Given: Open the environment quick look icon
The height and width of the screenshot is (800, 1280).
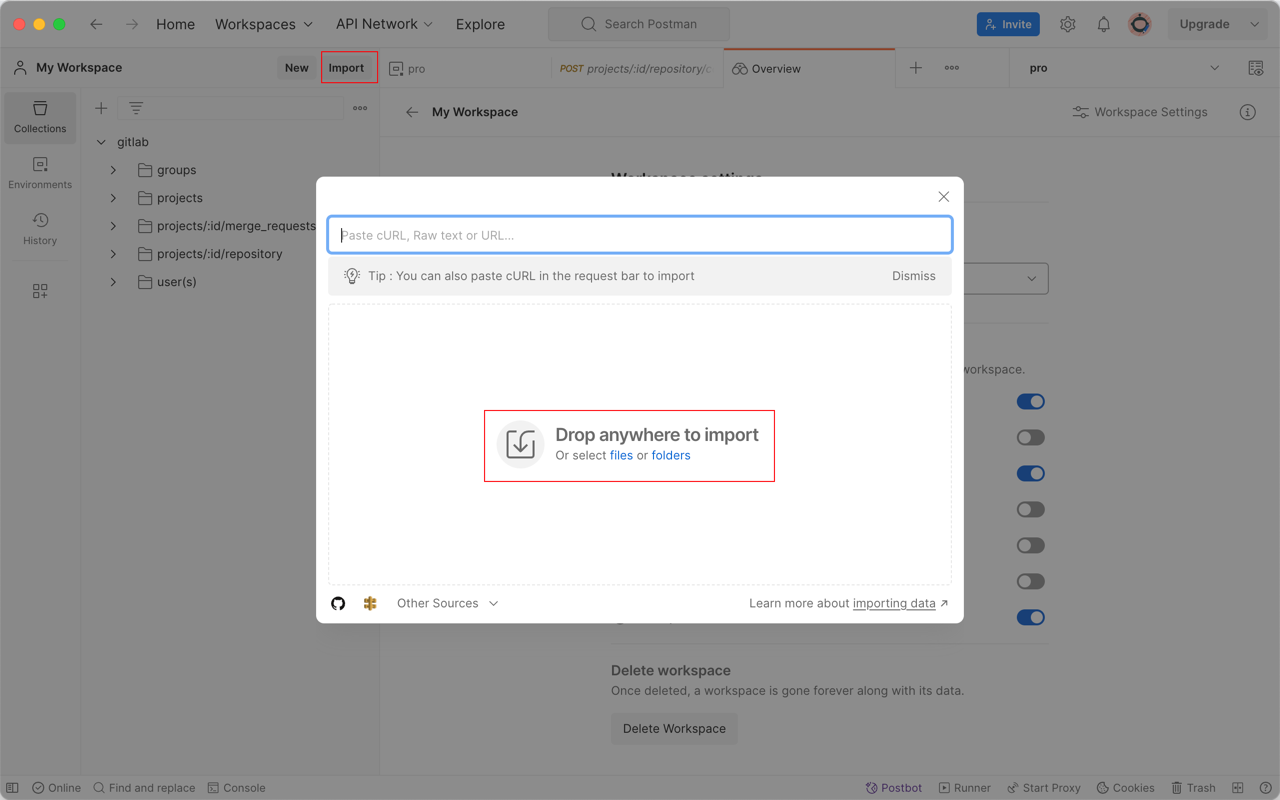Looking at the screenshot, I should [x=1256, y=68].
